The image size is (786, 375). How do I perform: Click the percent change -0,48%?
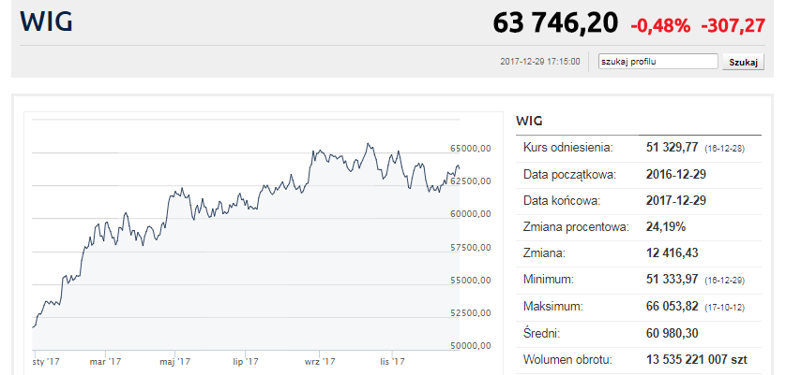coord(660,25)
